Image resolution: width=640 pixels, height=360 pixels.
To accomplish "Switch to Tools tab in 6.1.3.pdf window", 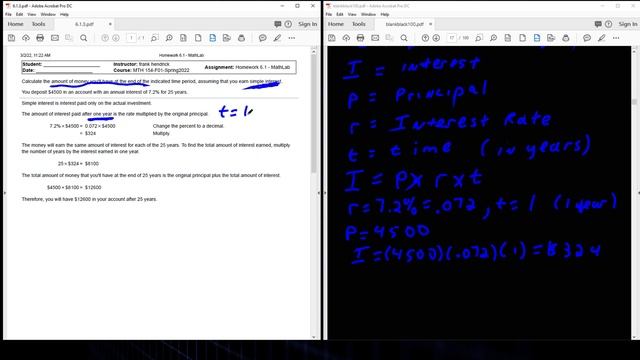I will pos(38,24).
